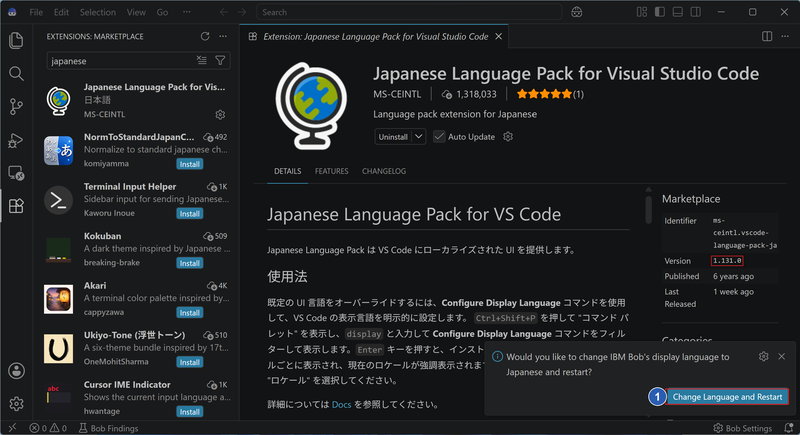The width and height of the screenshot is (800, 435).
Task: Click MS-CEINTL publisher name in header
Action: pos(397,94)
